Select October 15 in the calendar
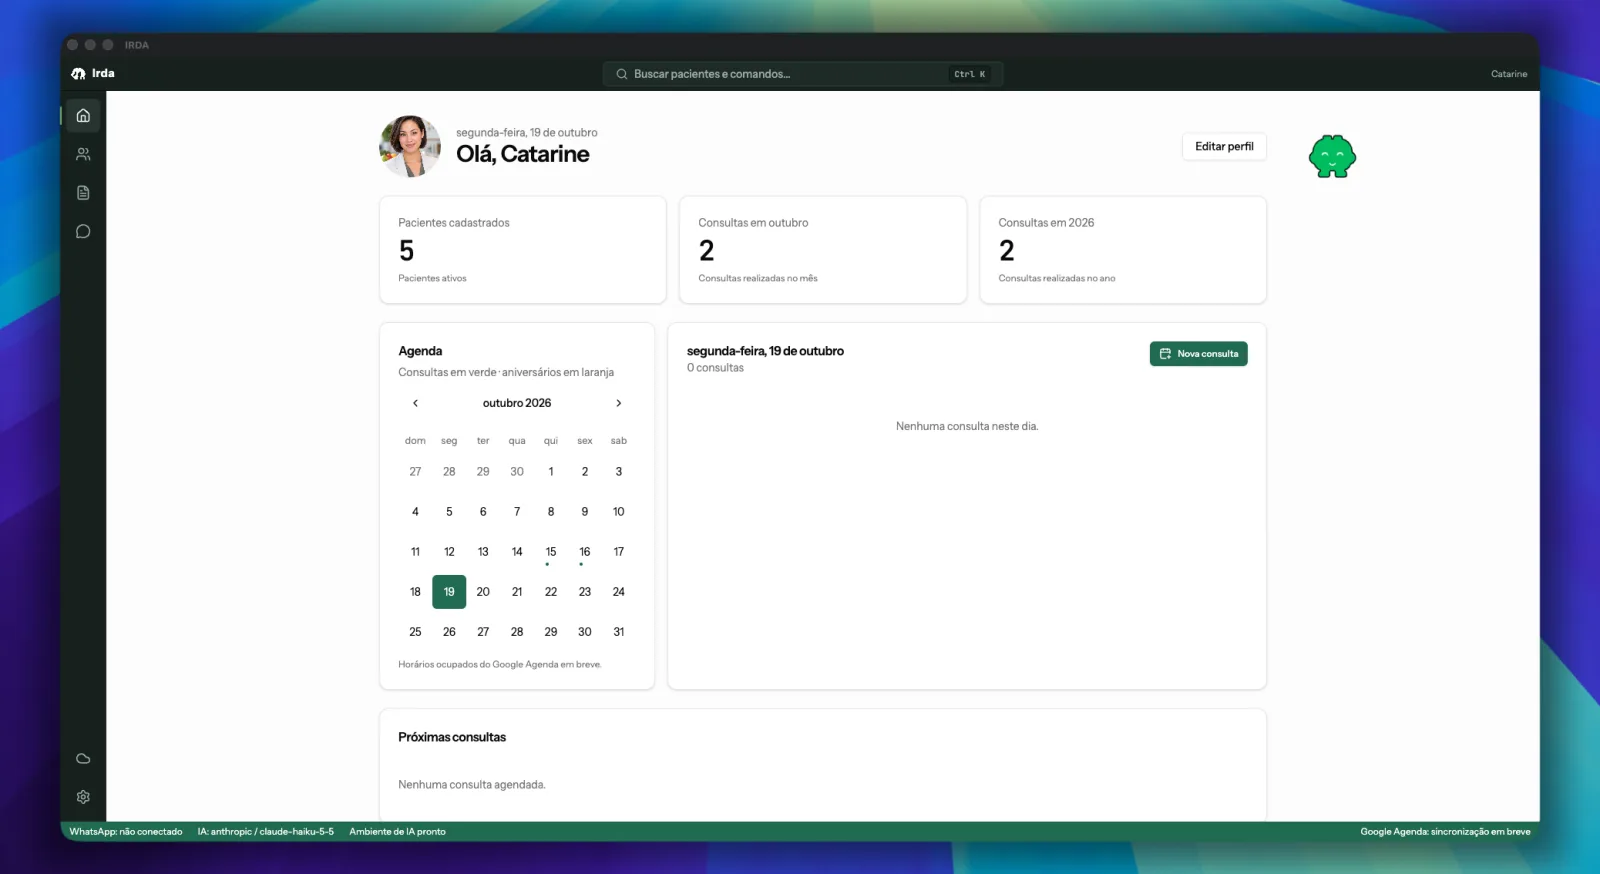The width and height of the screenshot is (1600, 874). (x=551, y=552)
